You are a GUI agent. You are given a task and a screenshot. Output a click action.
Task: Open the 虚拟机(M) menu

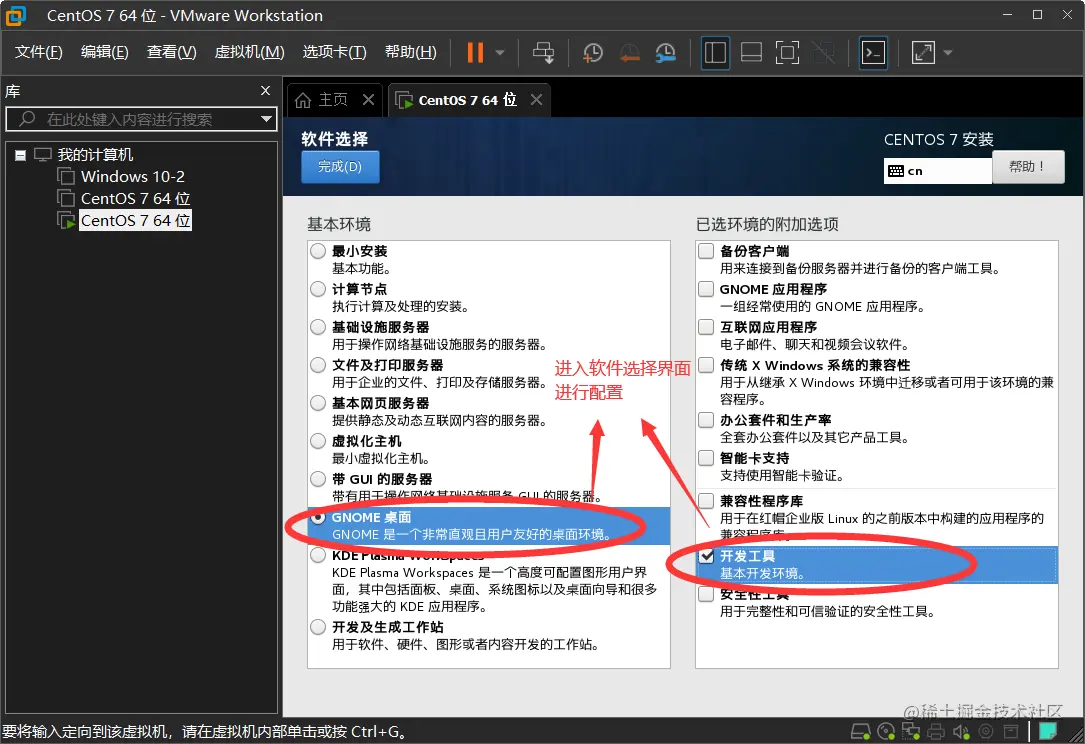pos(250,53)
